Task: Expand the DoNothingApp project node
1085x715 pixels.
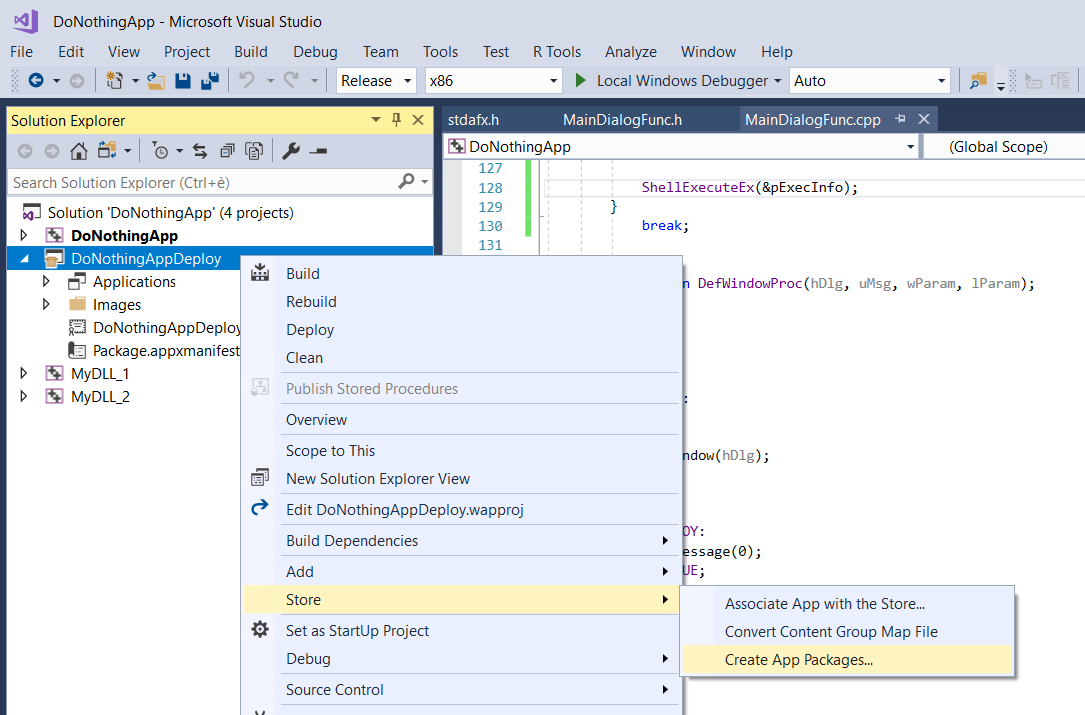Action: (x=24, y=235)
